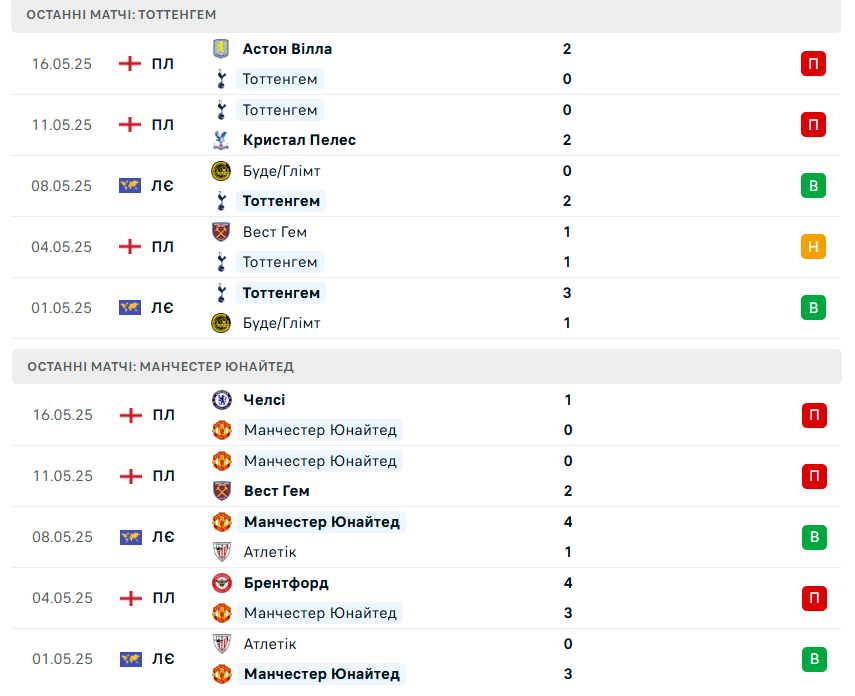The width and height of the screenshot is (855, 696).
Task: Click the West Ham crest in the 04.05.25 match
Action: (221, 232)
